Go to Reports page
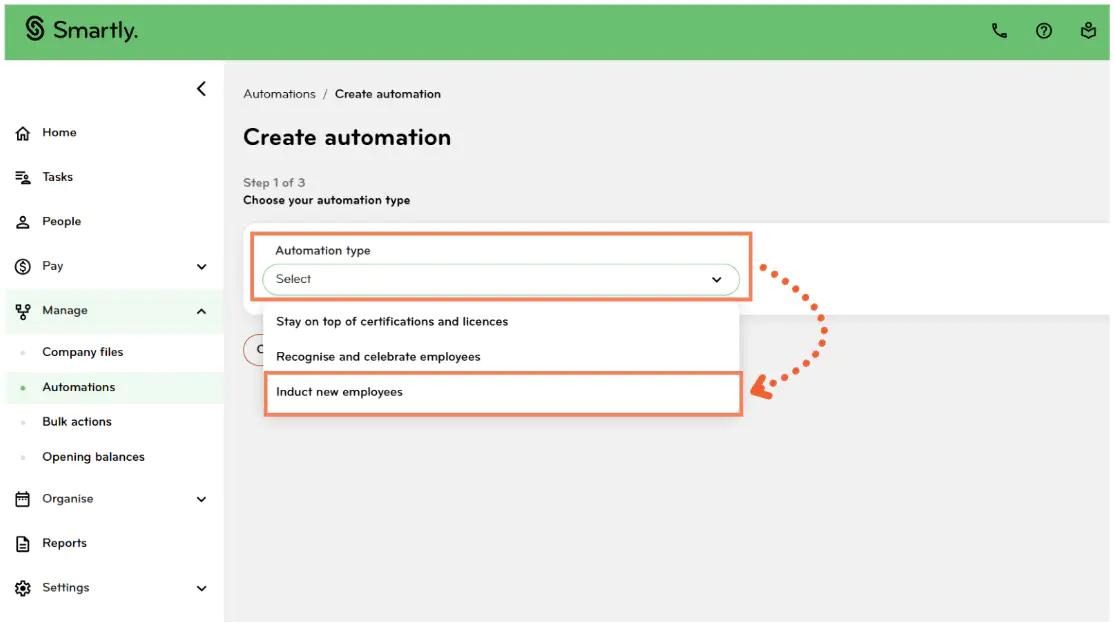The width and height of the screenshot is (1115, 629). point(64,543)
